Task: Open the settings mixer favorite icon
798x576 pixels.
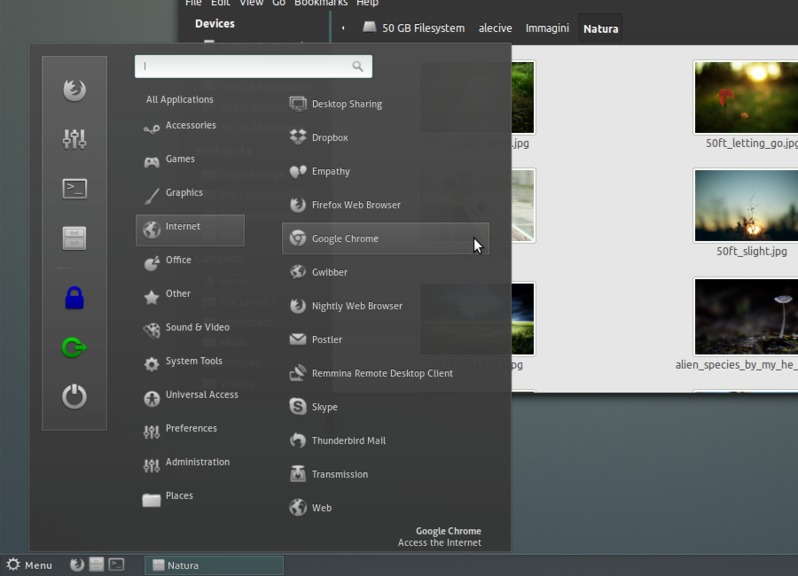Action: click(x=74, y=139)
